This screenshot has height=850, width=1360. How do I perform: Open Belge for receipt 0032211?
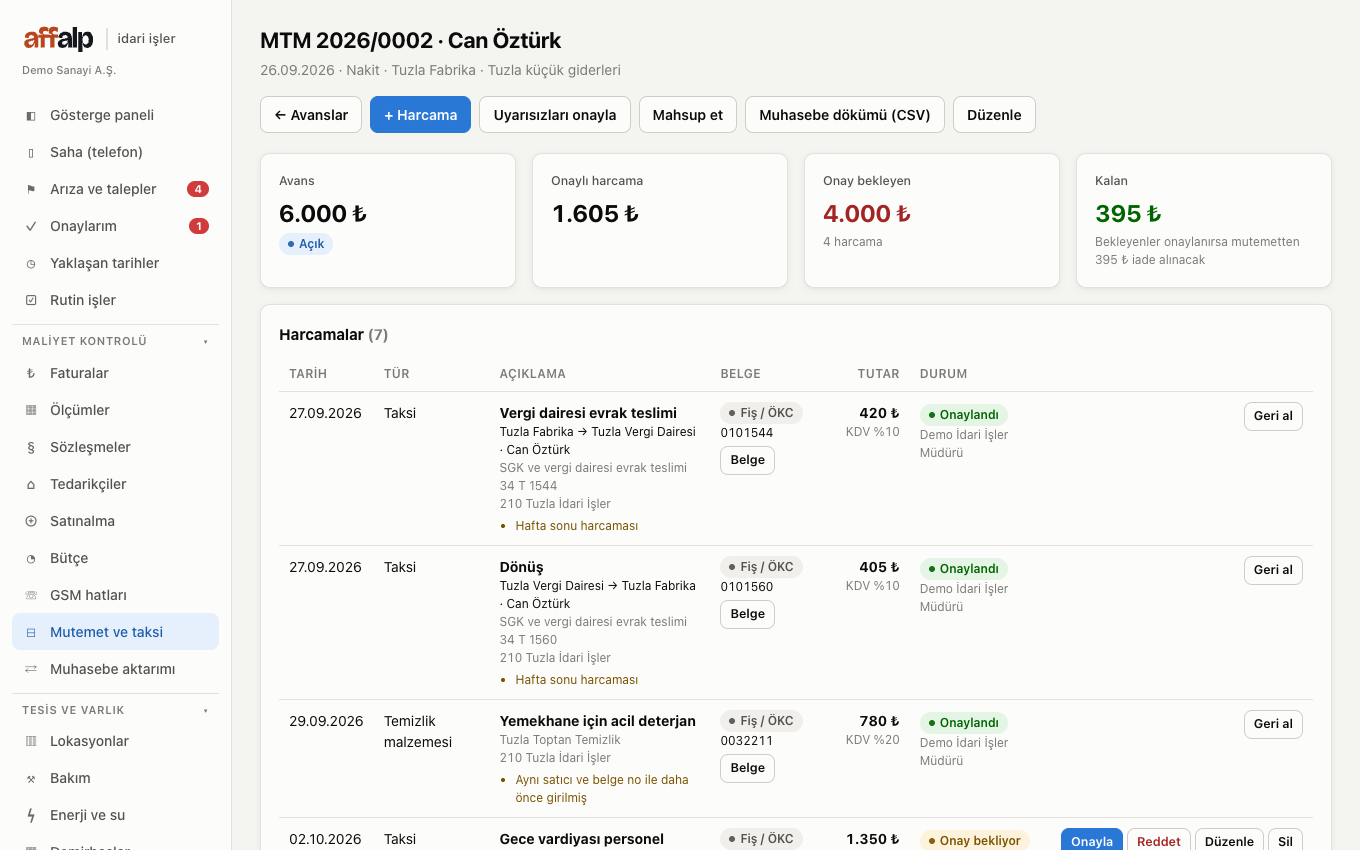point(747,768)
